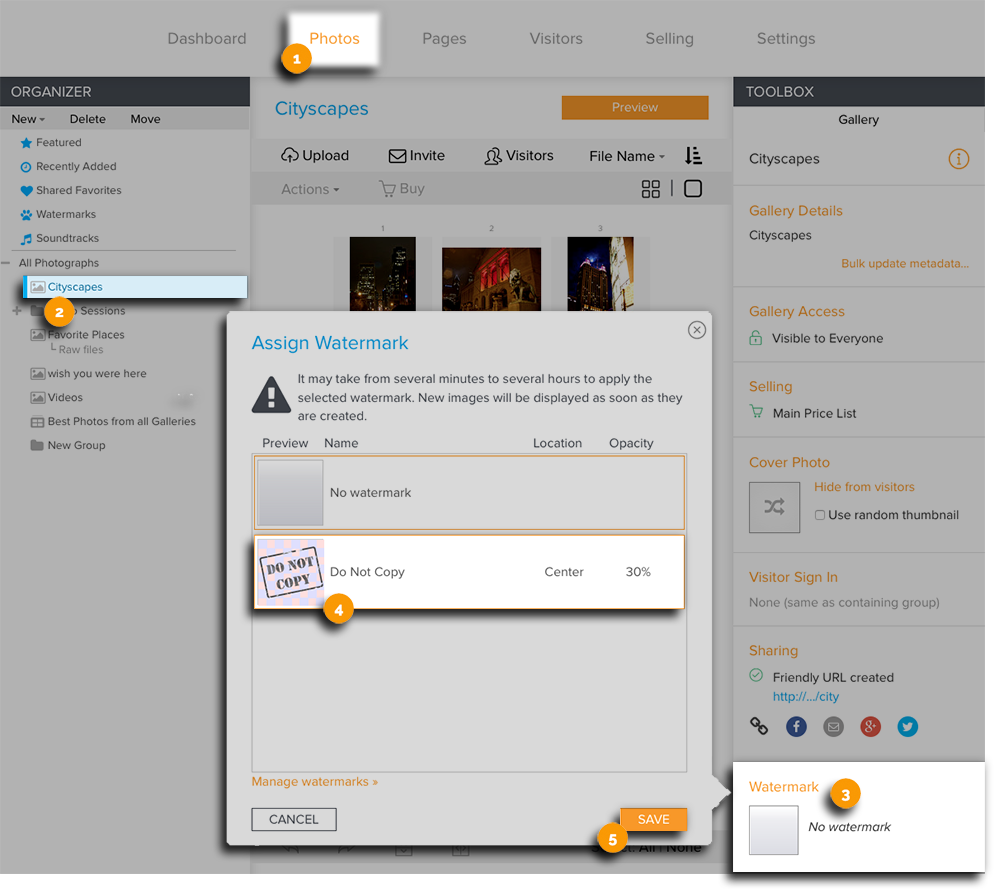Share gallery by email icon
The image size is (1000, 889).
point(833,726)
